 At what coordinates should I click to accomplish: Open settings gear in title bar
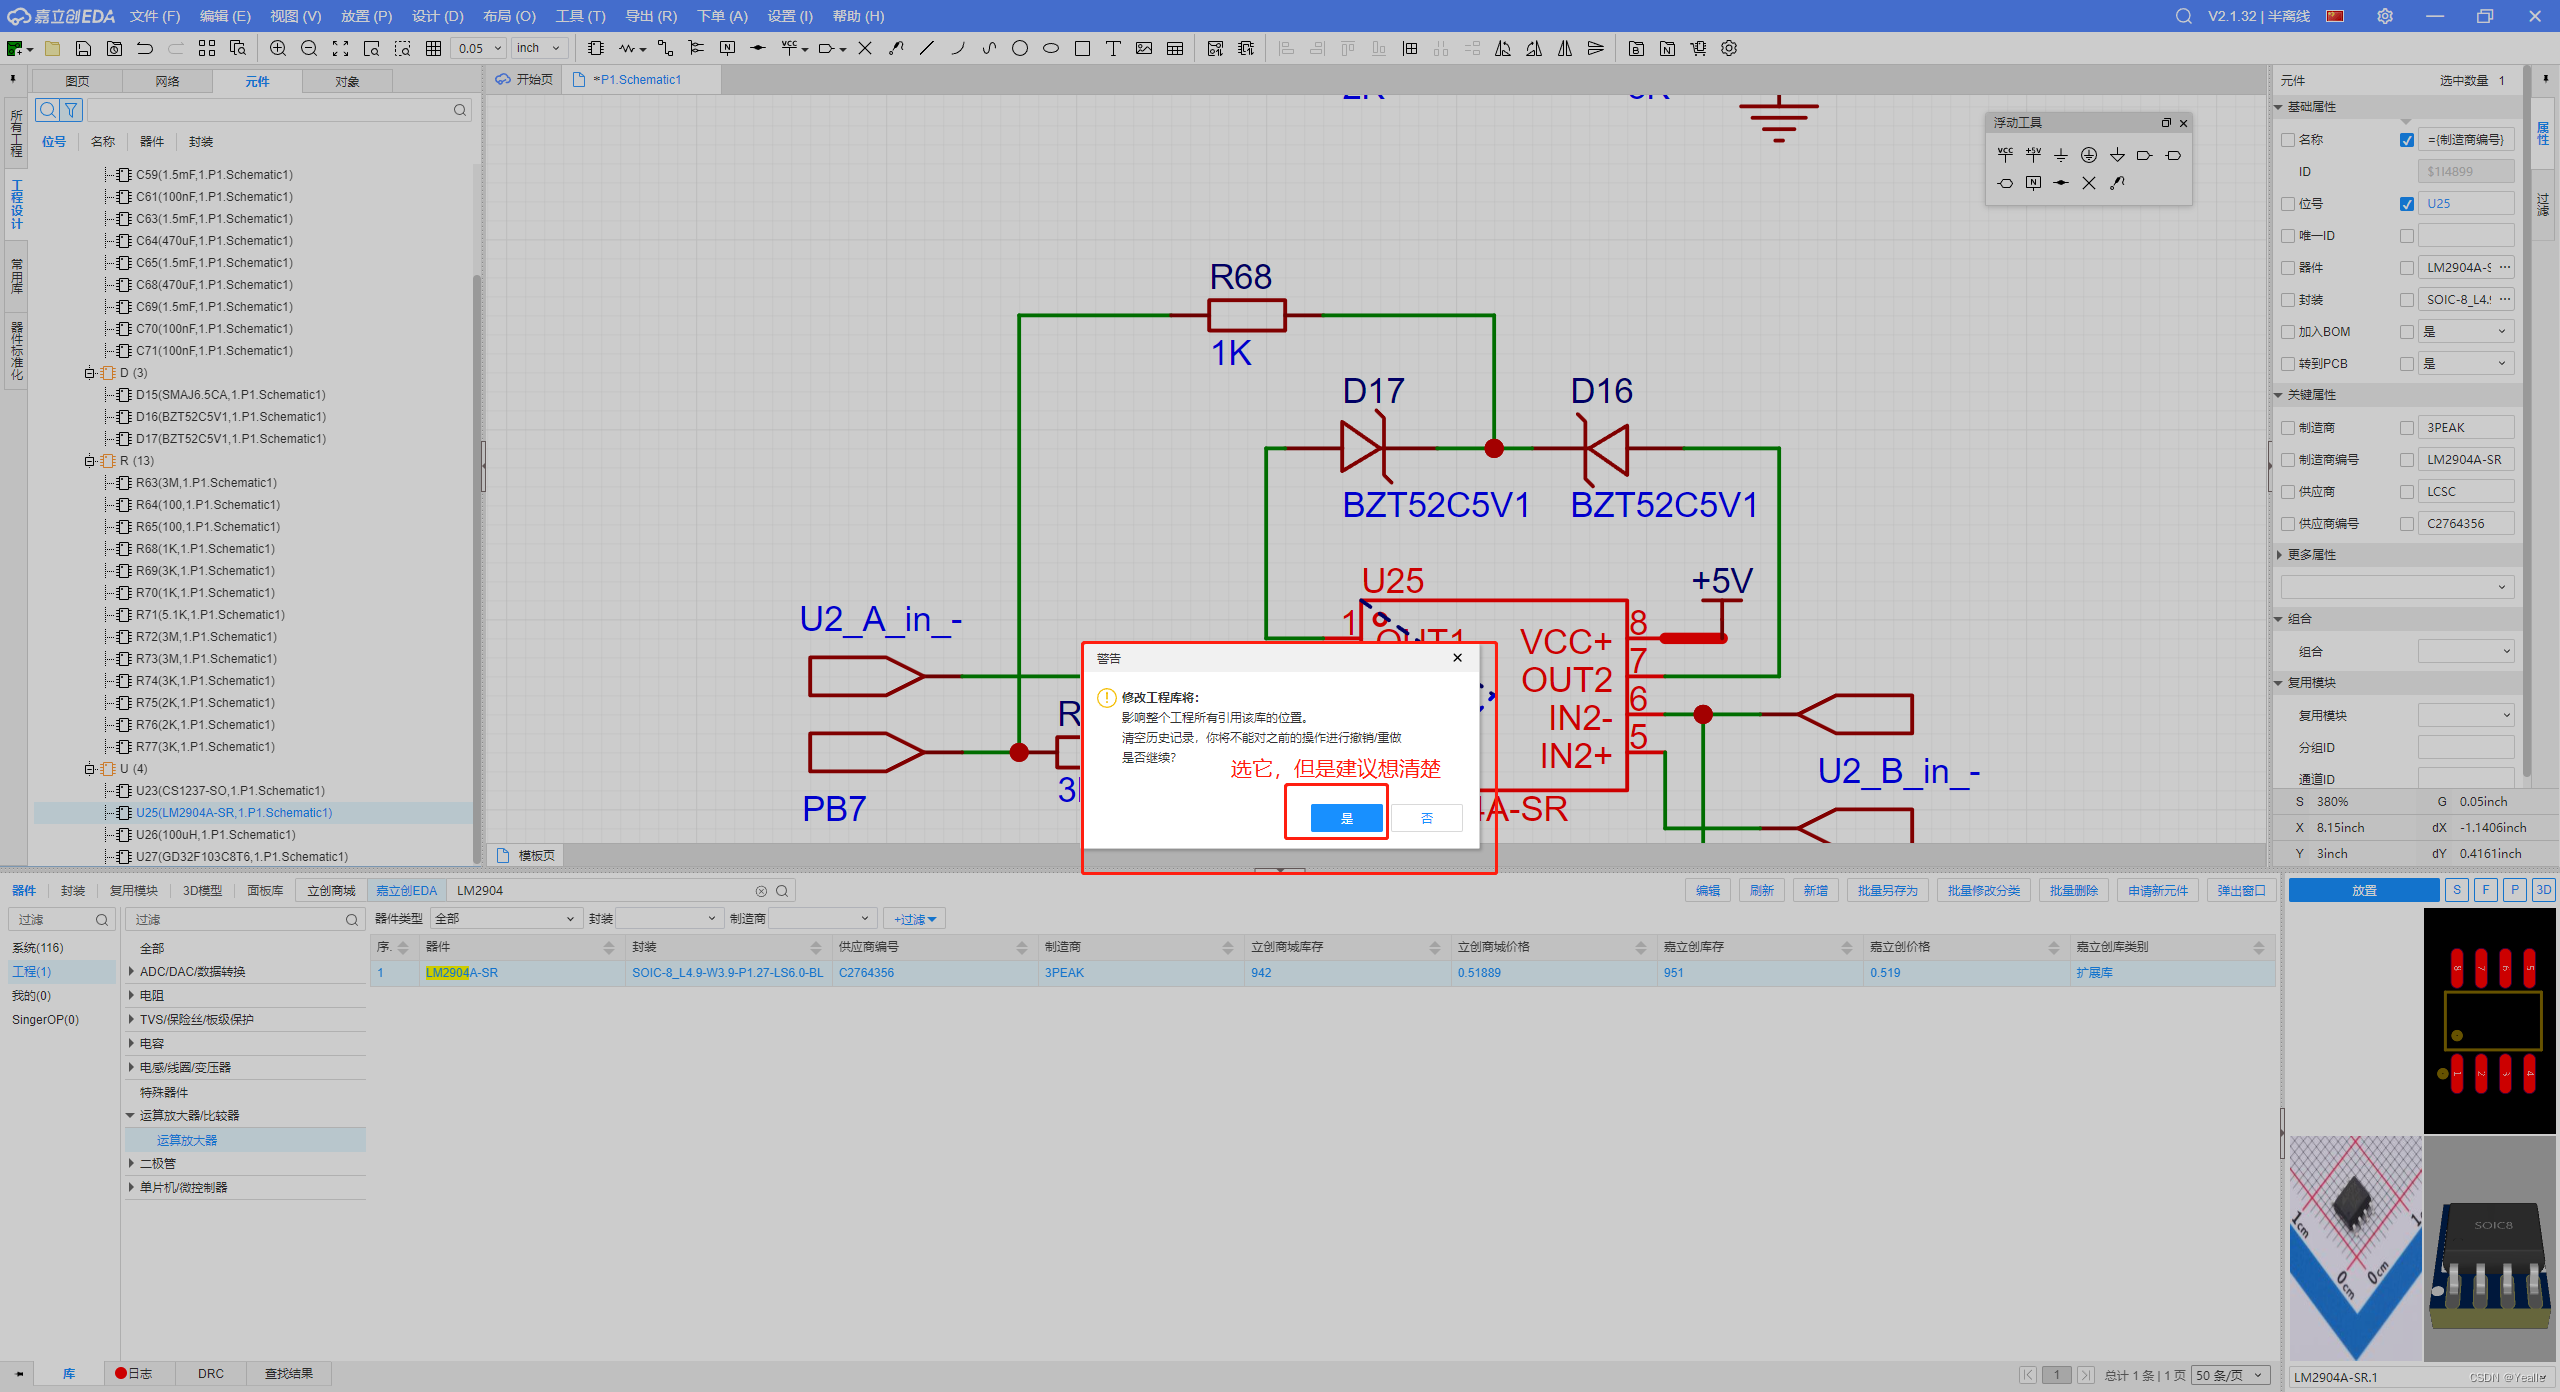(x=2385, y=16)
